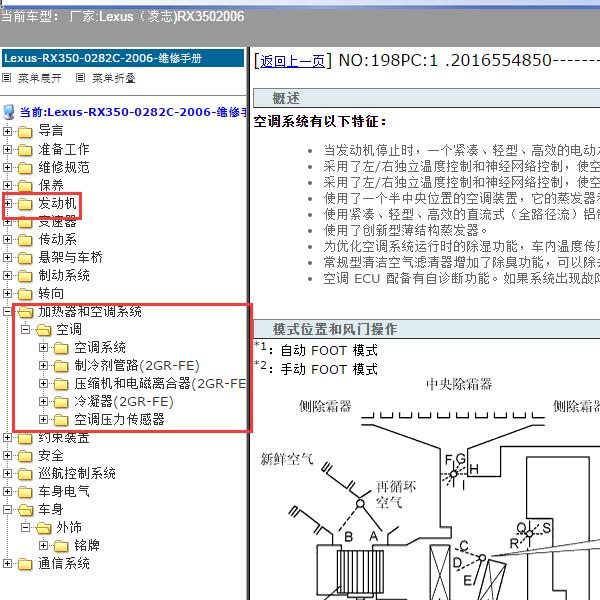Screen dimensions: 600x600
Task: Open the 冷凝器(2GR-FE) folder icon
Action: [x=61, y=402]
